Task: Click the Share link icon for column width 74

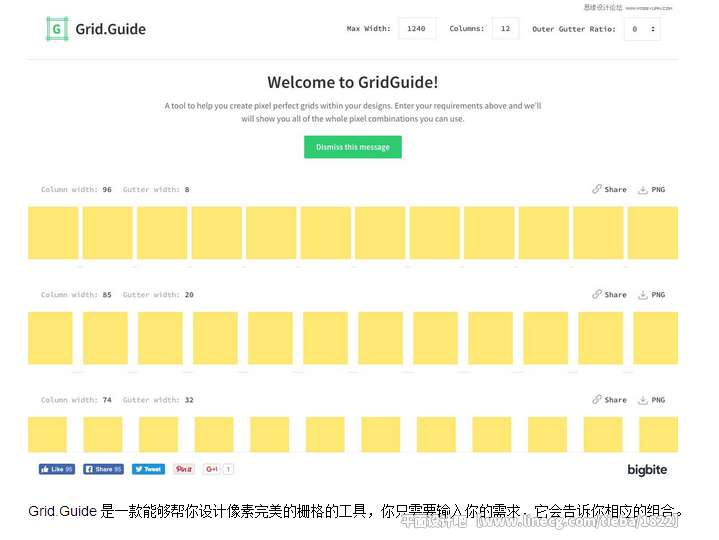Action: point(597,399)
